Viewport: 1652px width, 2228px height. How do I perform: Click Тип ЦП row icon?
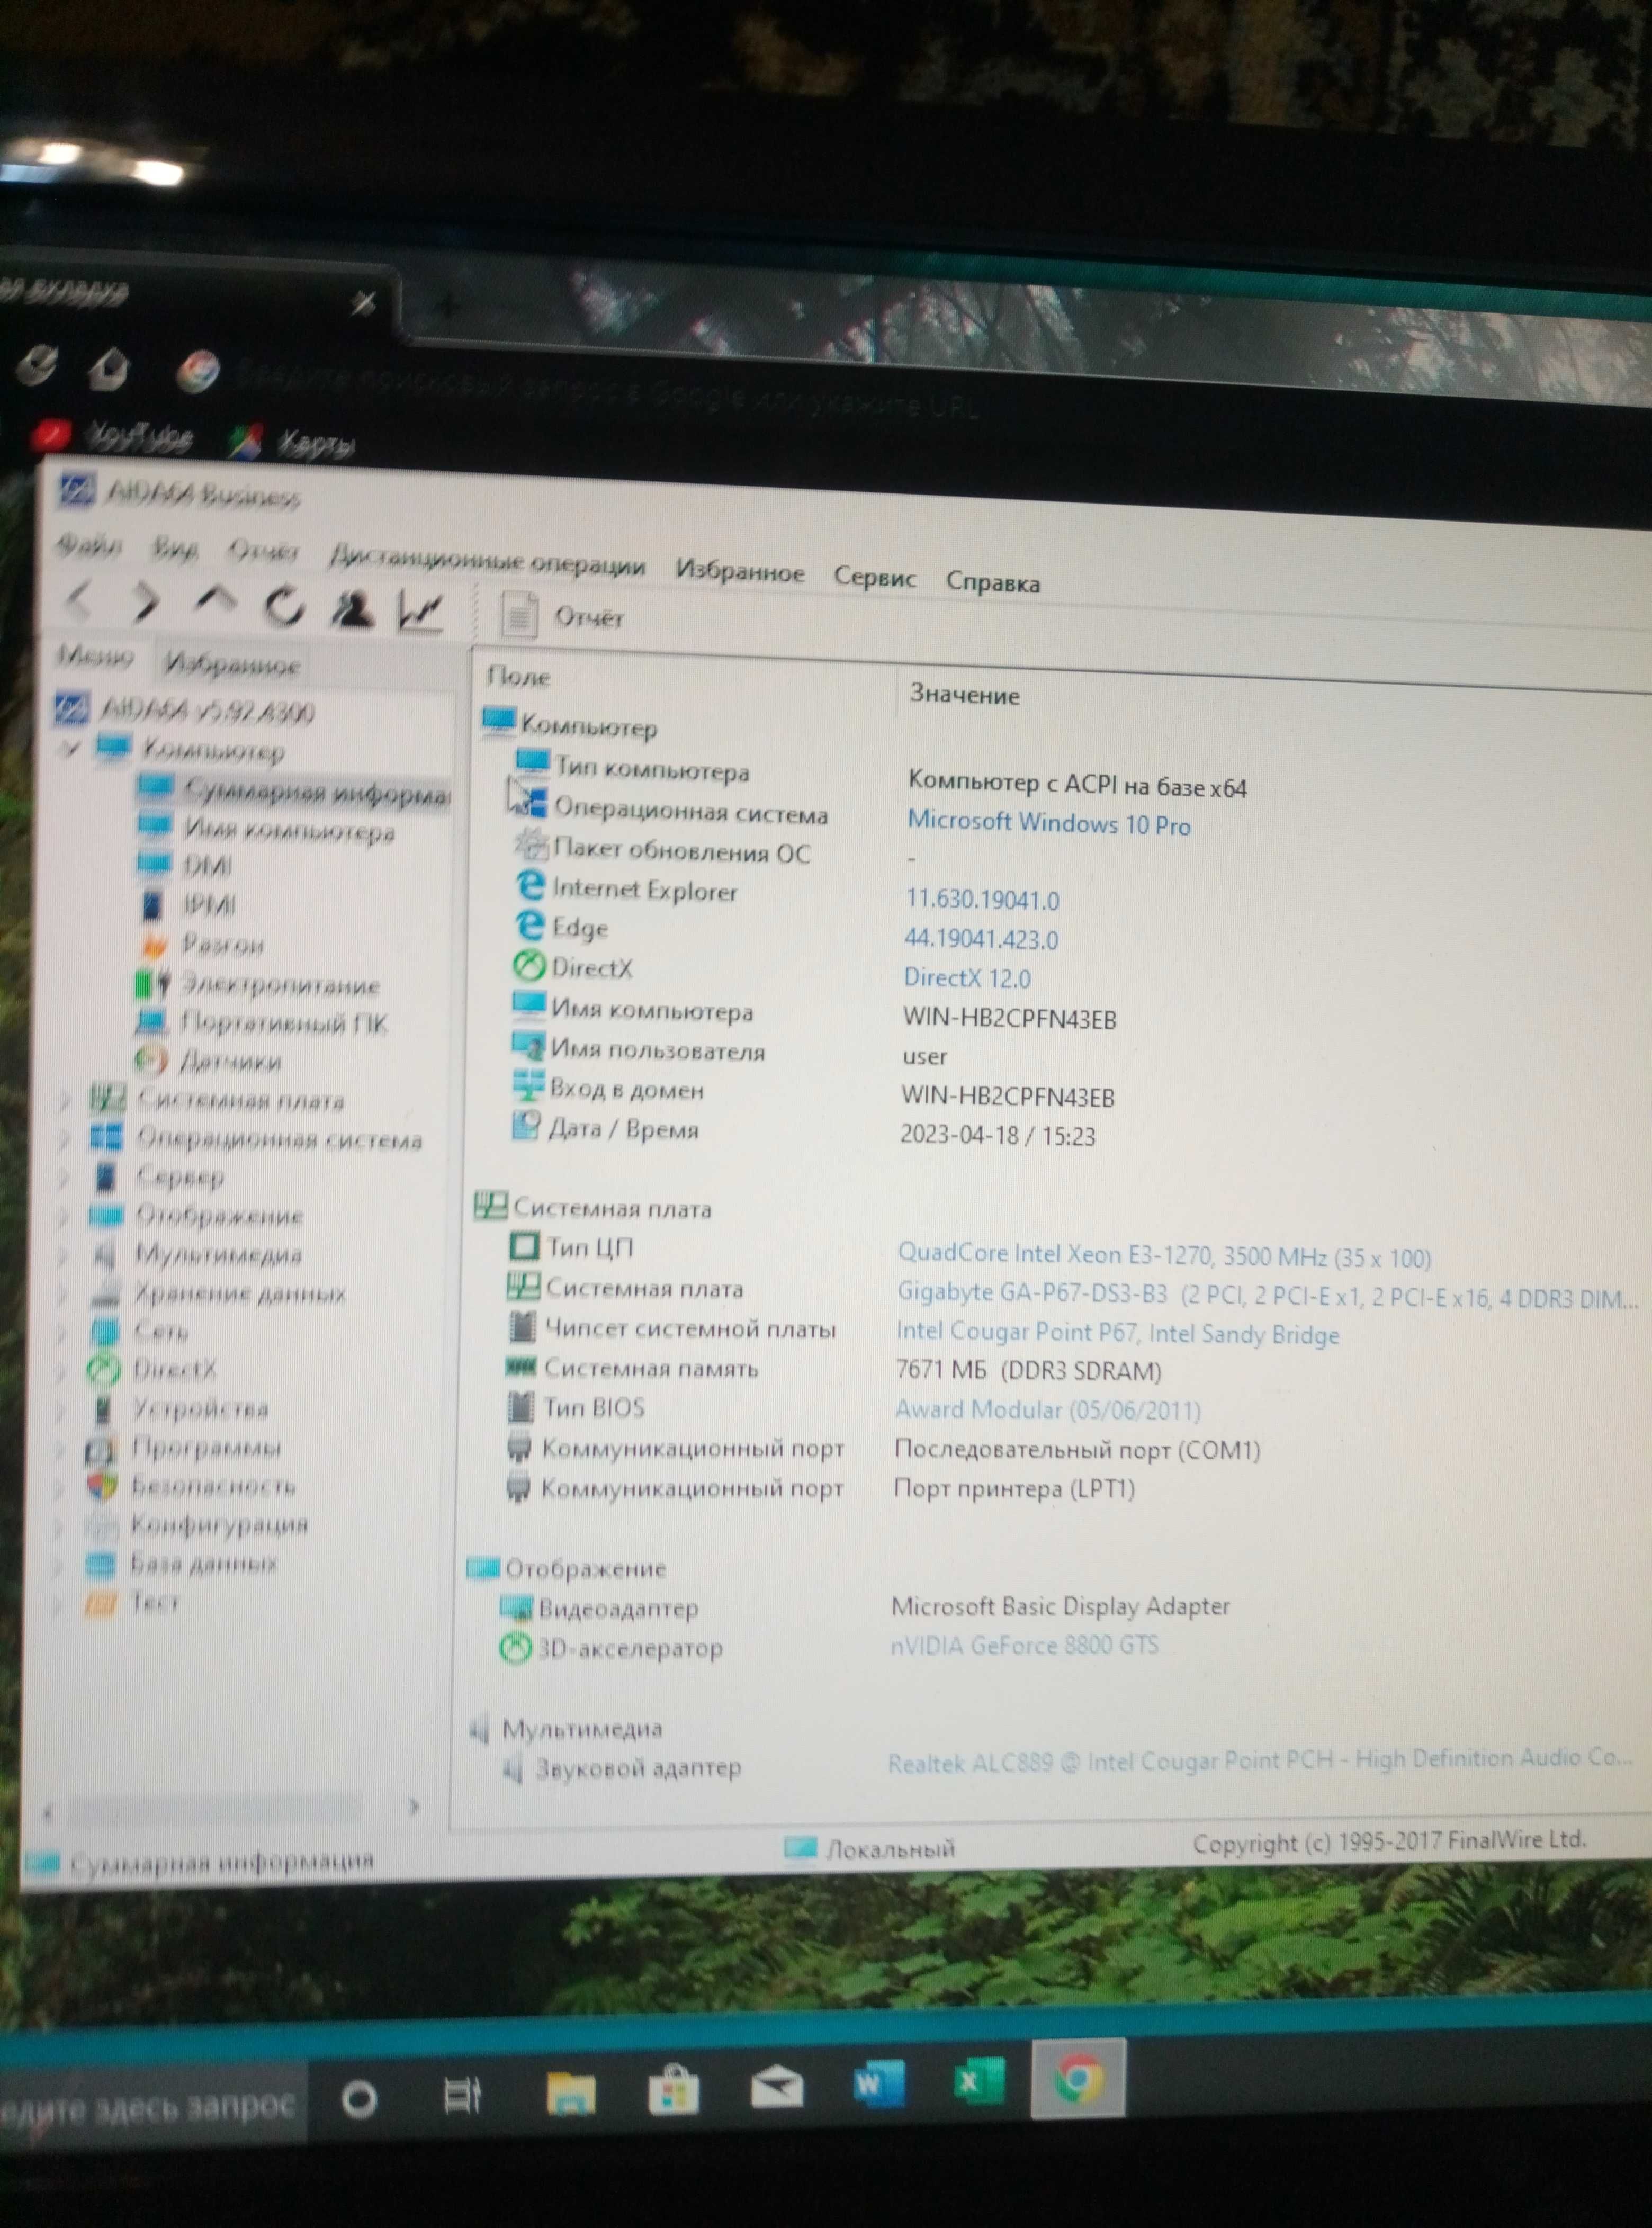[524, 1246]
